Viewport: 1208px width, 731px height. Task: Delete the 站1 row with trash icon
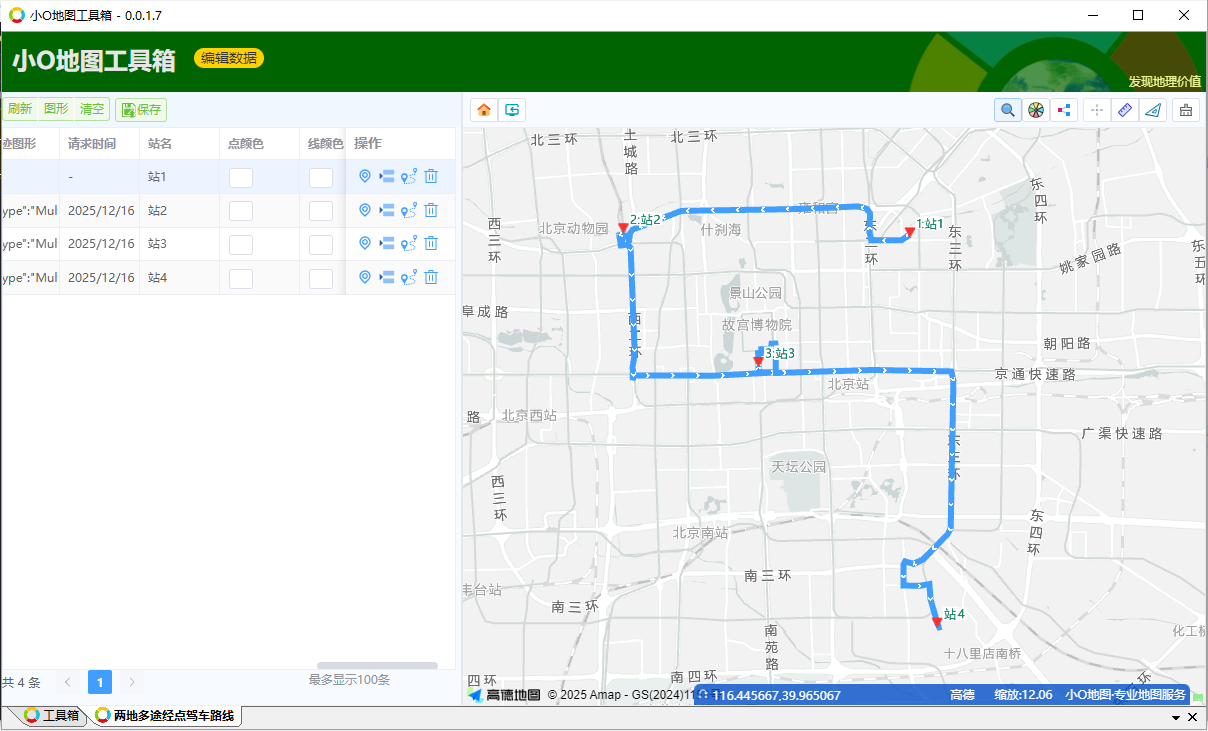pyautogui.click(x=431, y=176)
